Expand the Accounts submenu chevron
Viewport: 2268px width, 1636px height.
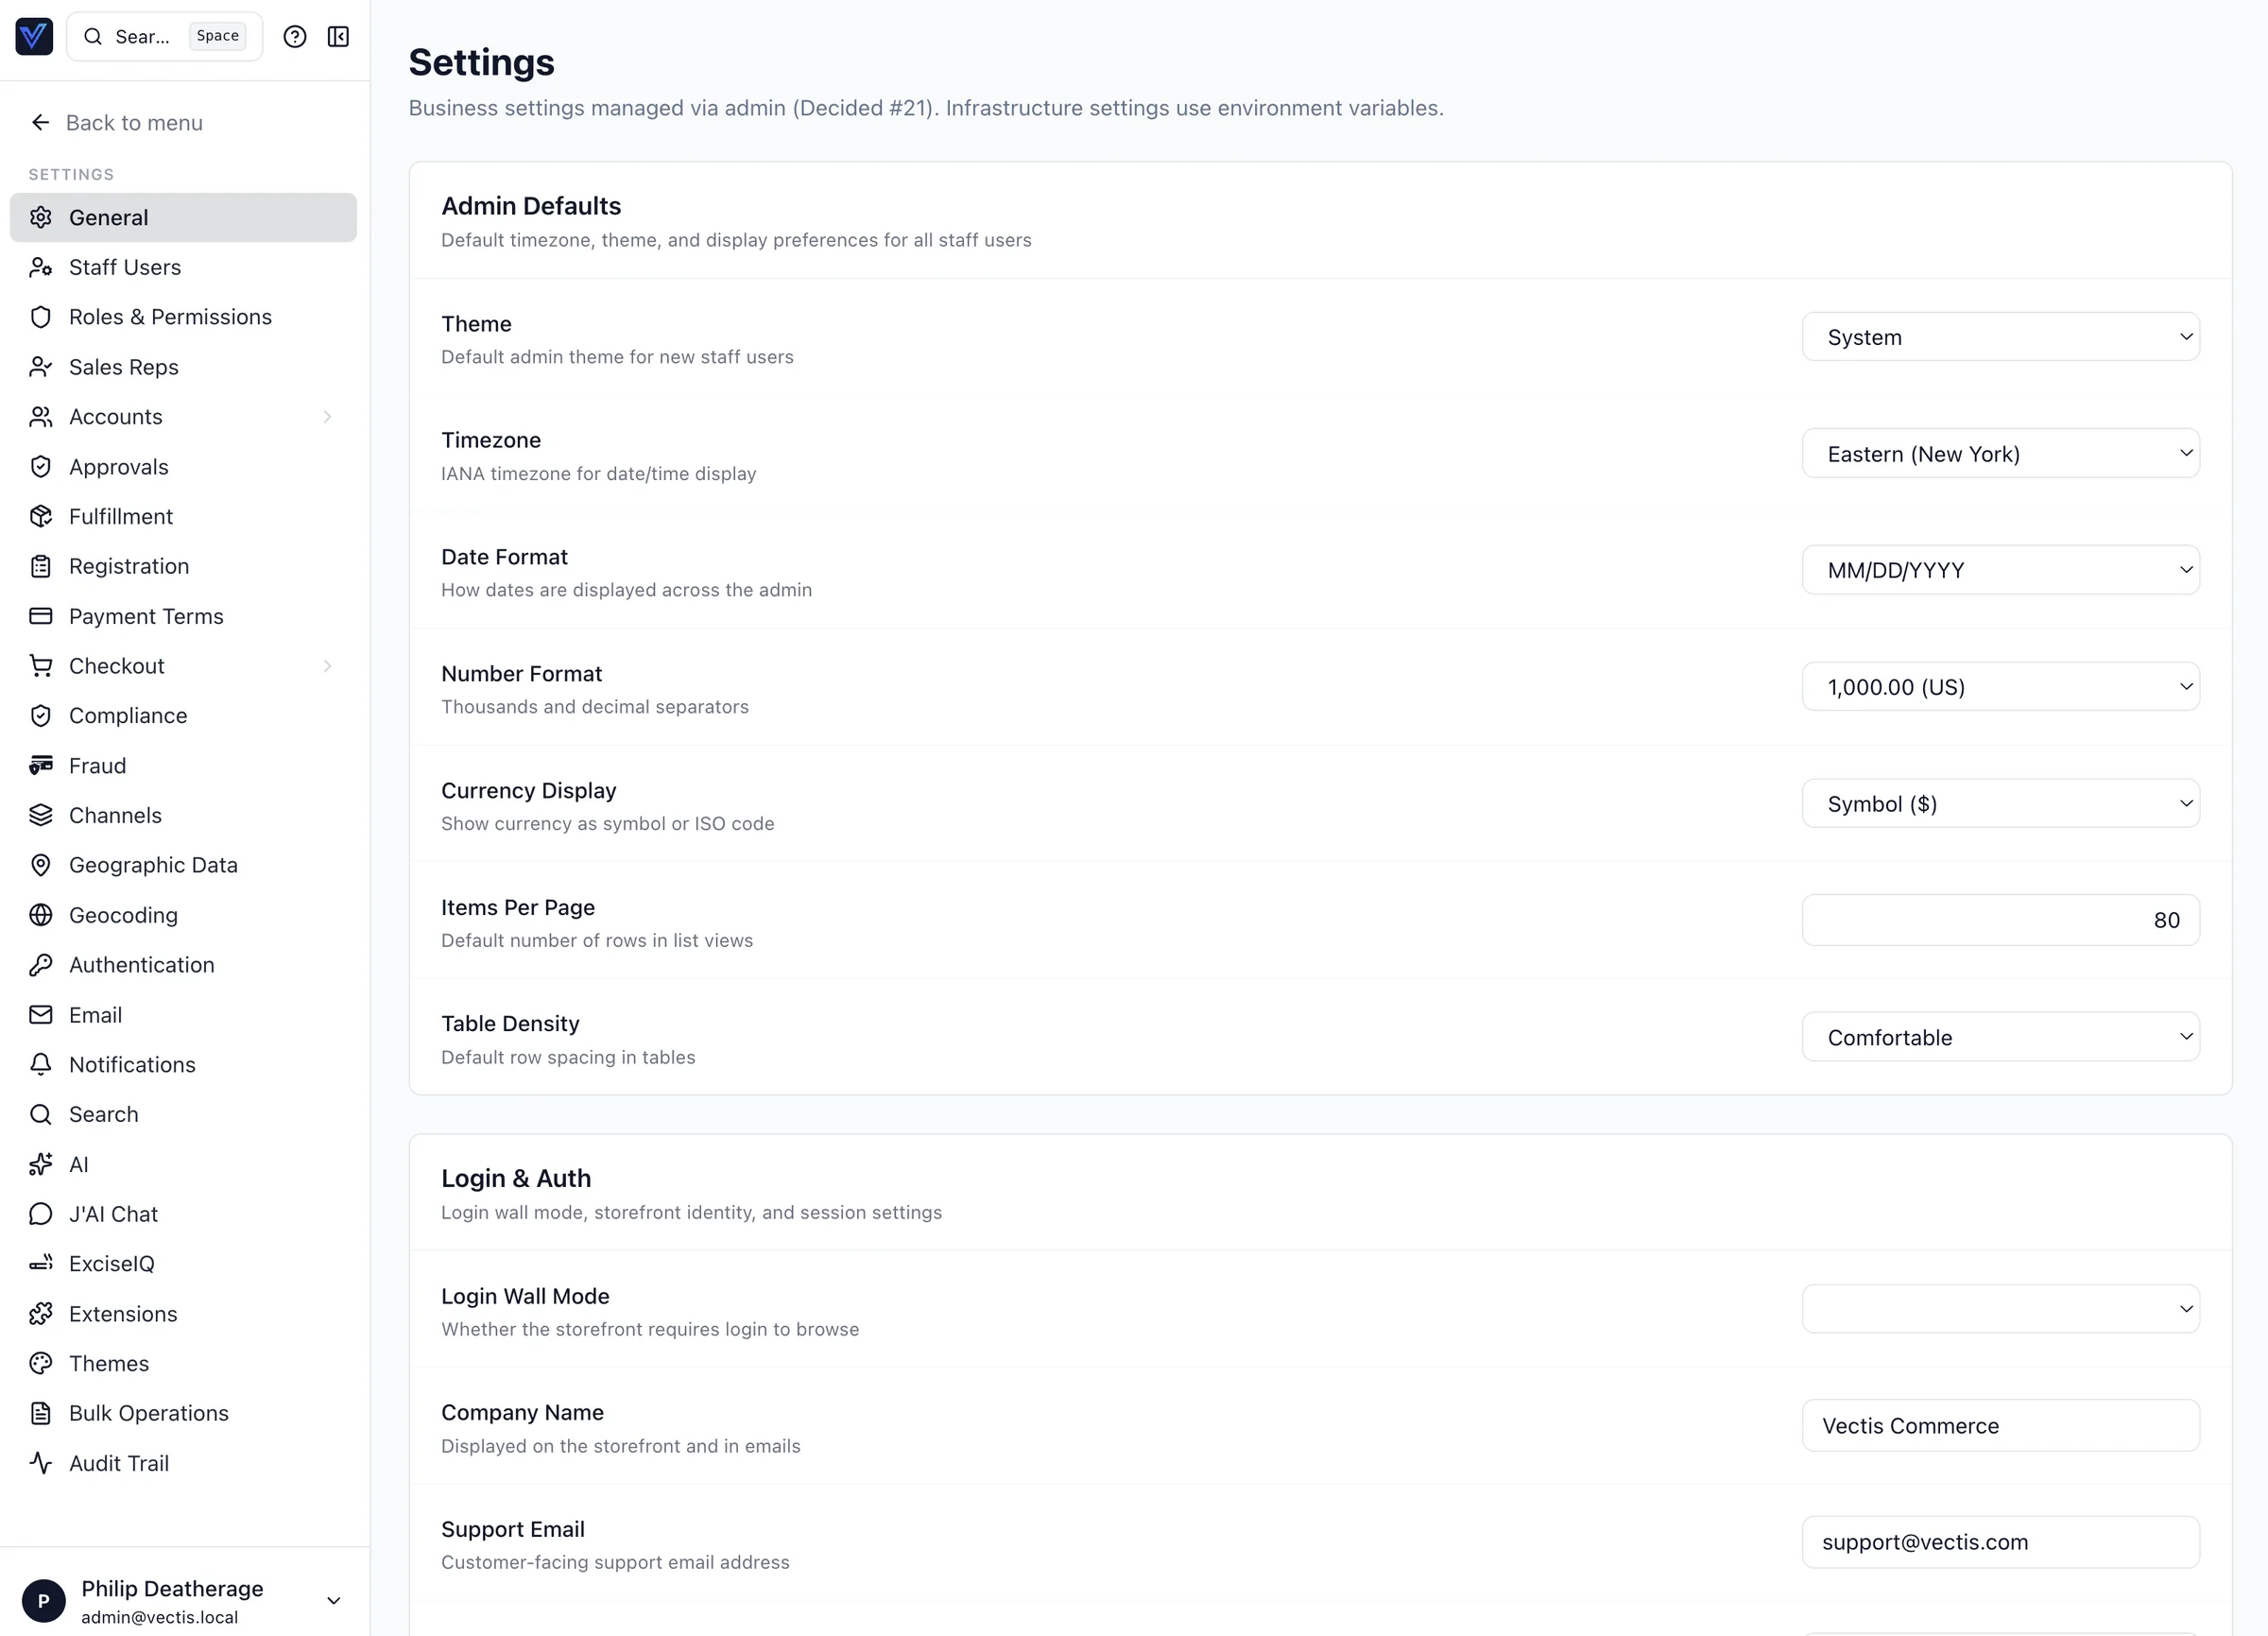tap(327, 417)
